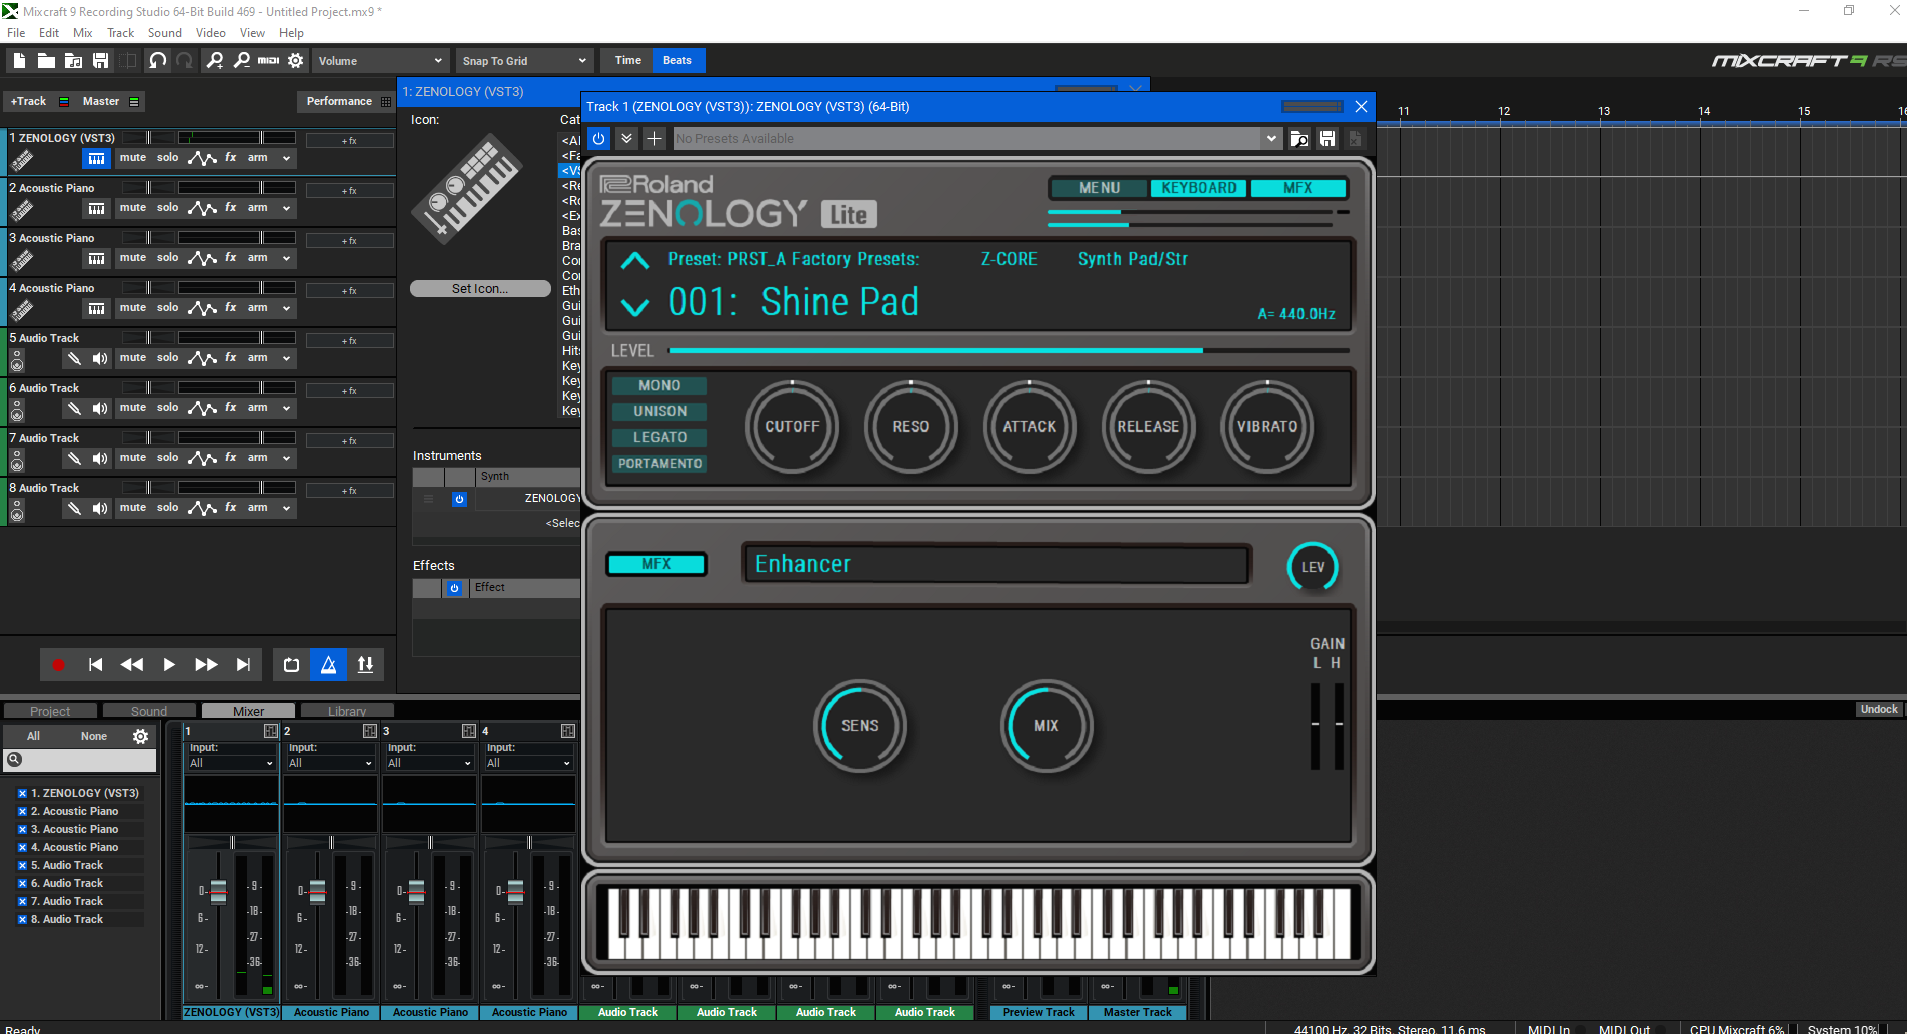This screenshot has height=1034, width=1907.
Task: Uncheck 5. Audio Track in mixer list
Action: (22, 865)
